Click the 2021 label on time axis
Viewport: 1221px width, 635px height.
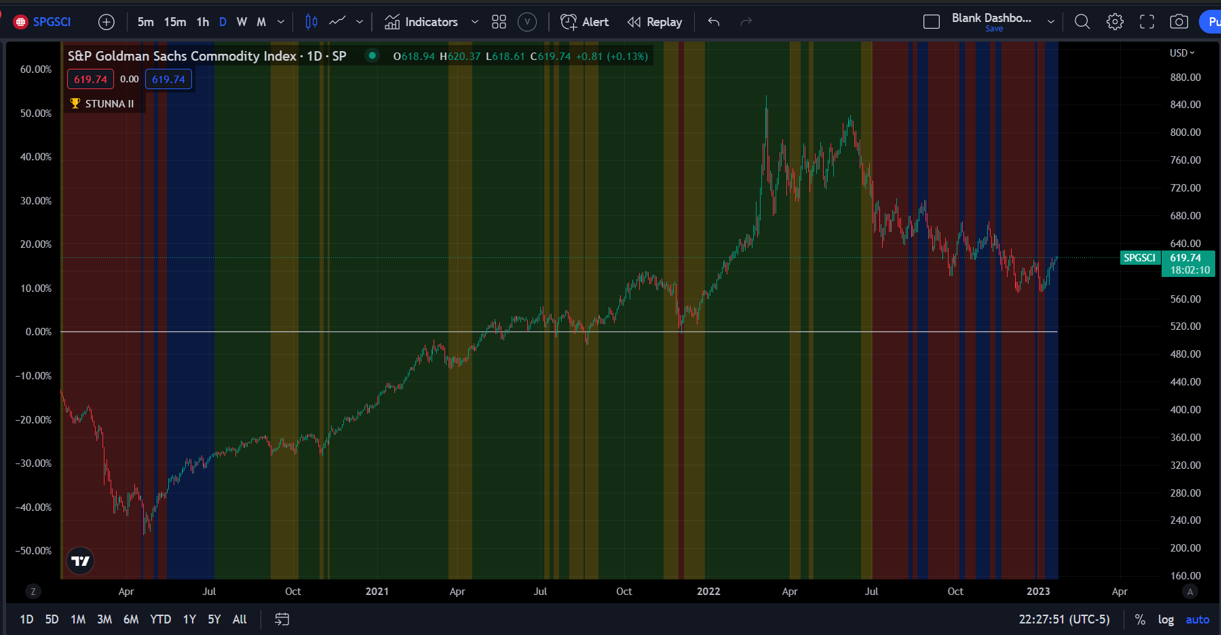click(376, 592)
